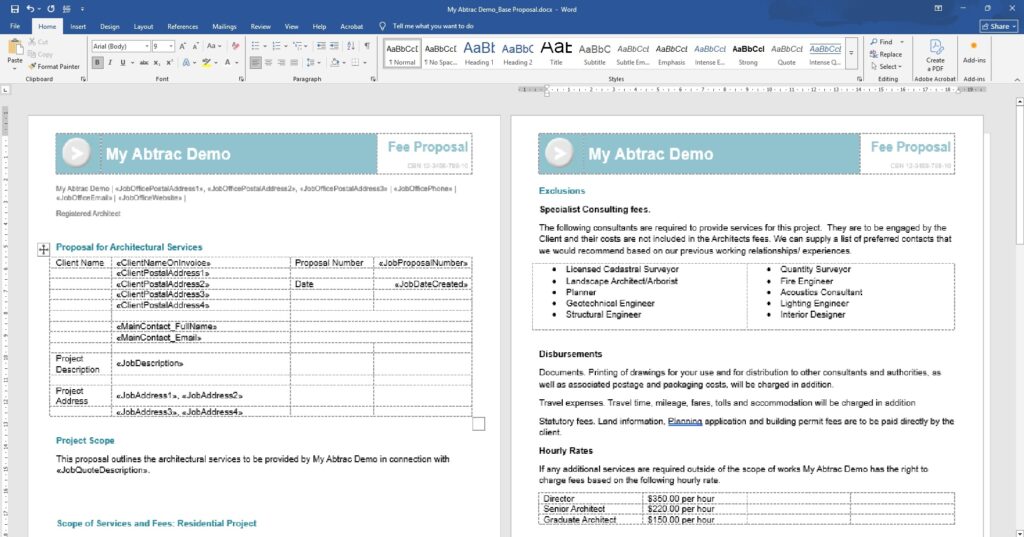The height and width of the screenshot is (537, 1024).
Task: Open the Insert ribbon tab
Action: tap(78, 26)
